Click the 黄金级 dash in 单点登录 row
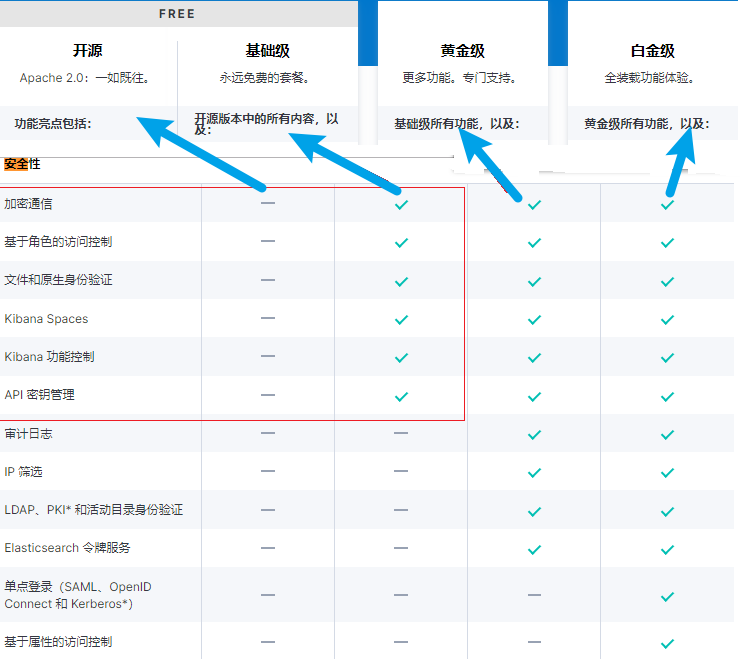741x659 pixels. [x=534, y=595]
